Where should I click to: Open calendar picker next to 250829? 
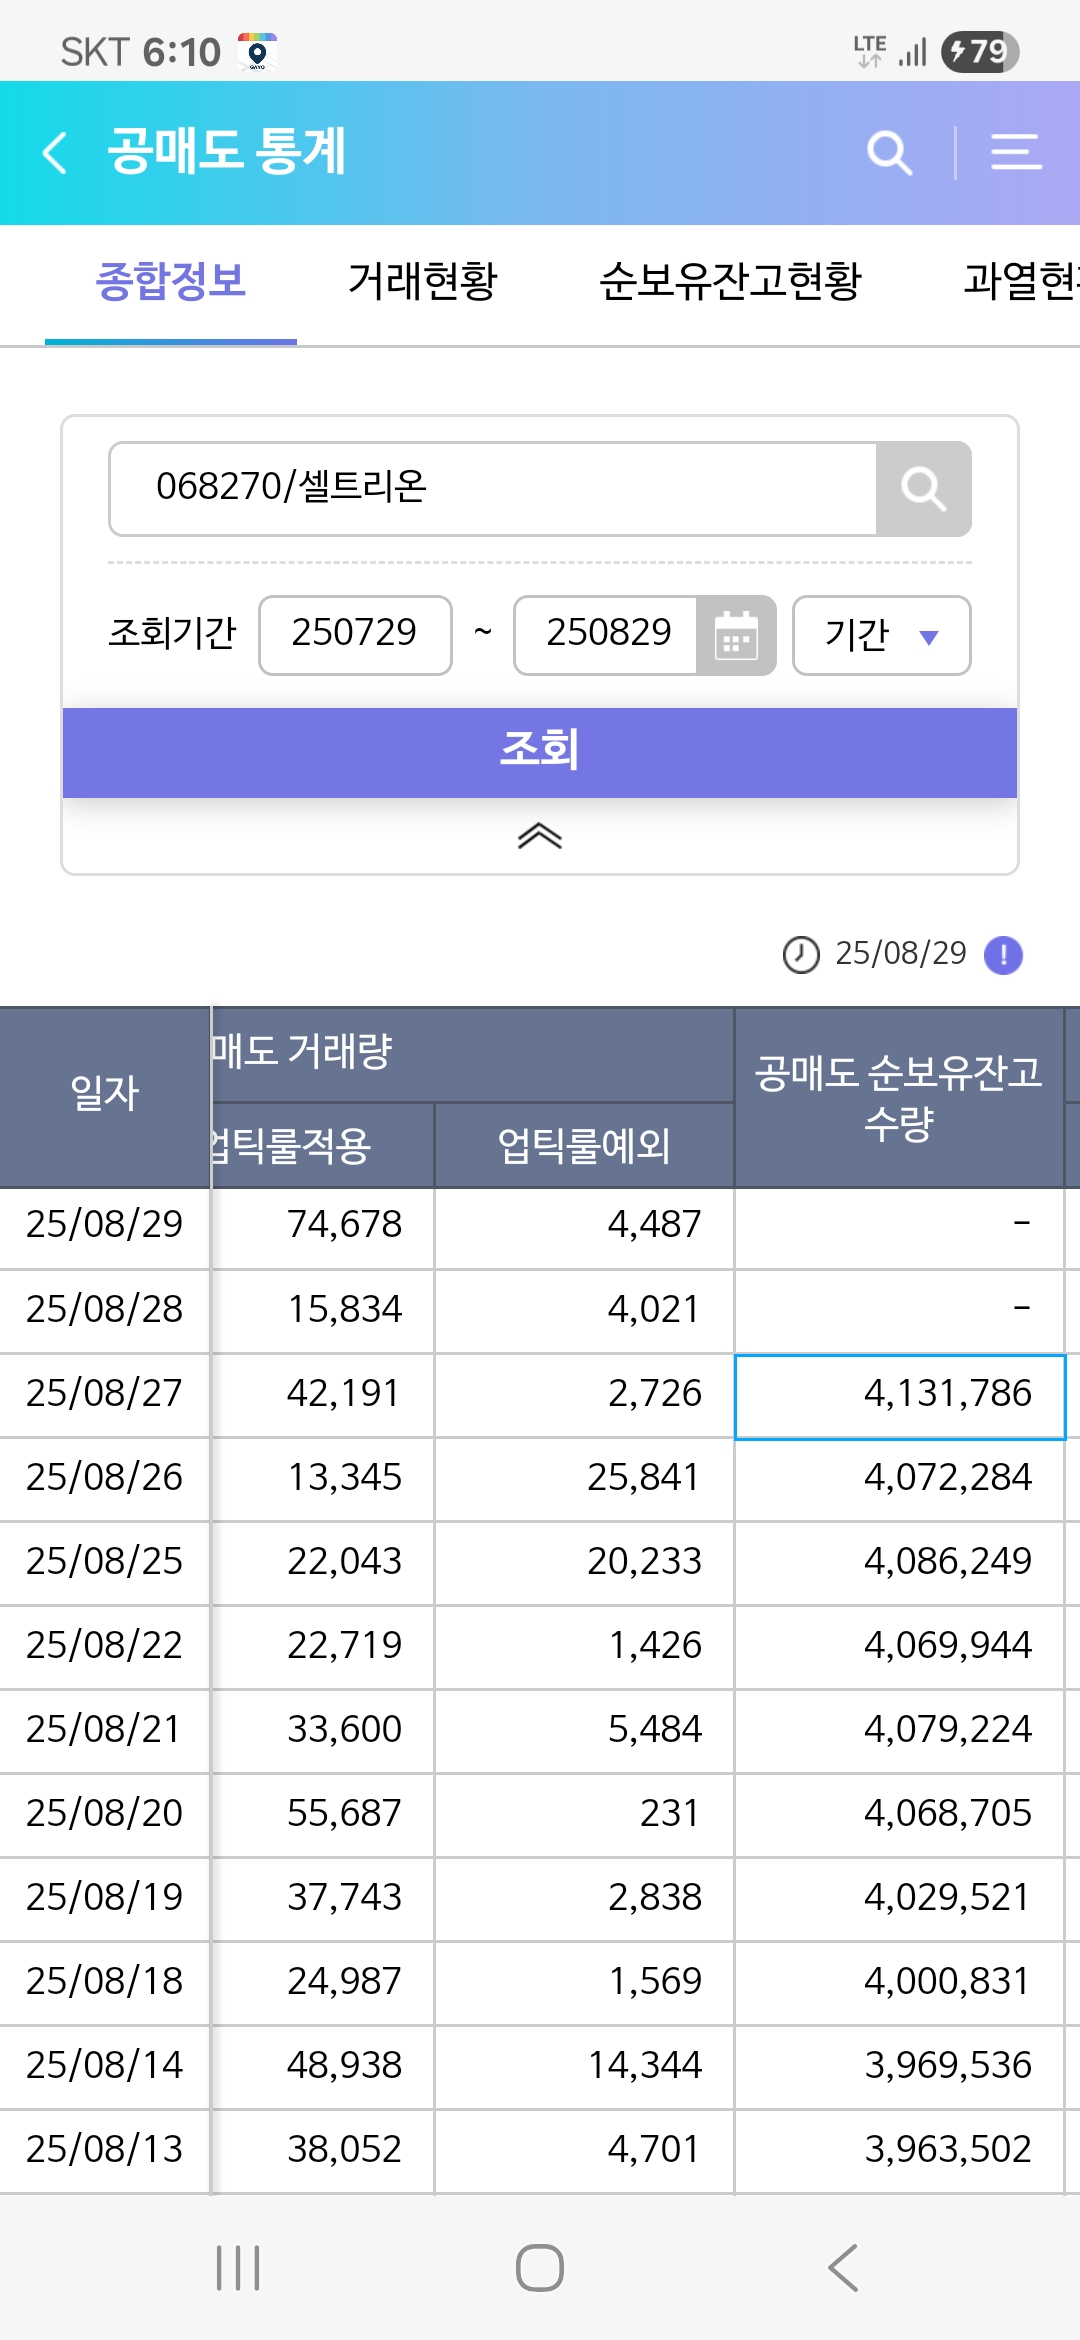click(x=736, y=636)
